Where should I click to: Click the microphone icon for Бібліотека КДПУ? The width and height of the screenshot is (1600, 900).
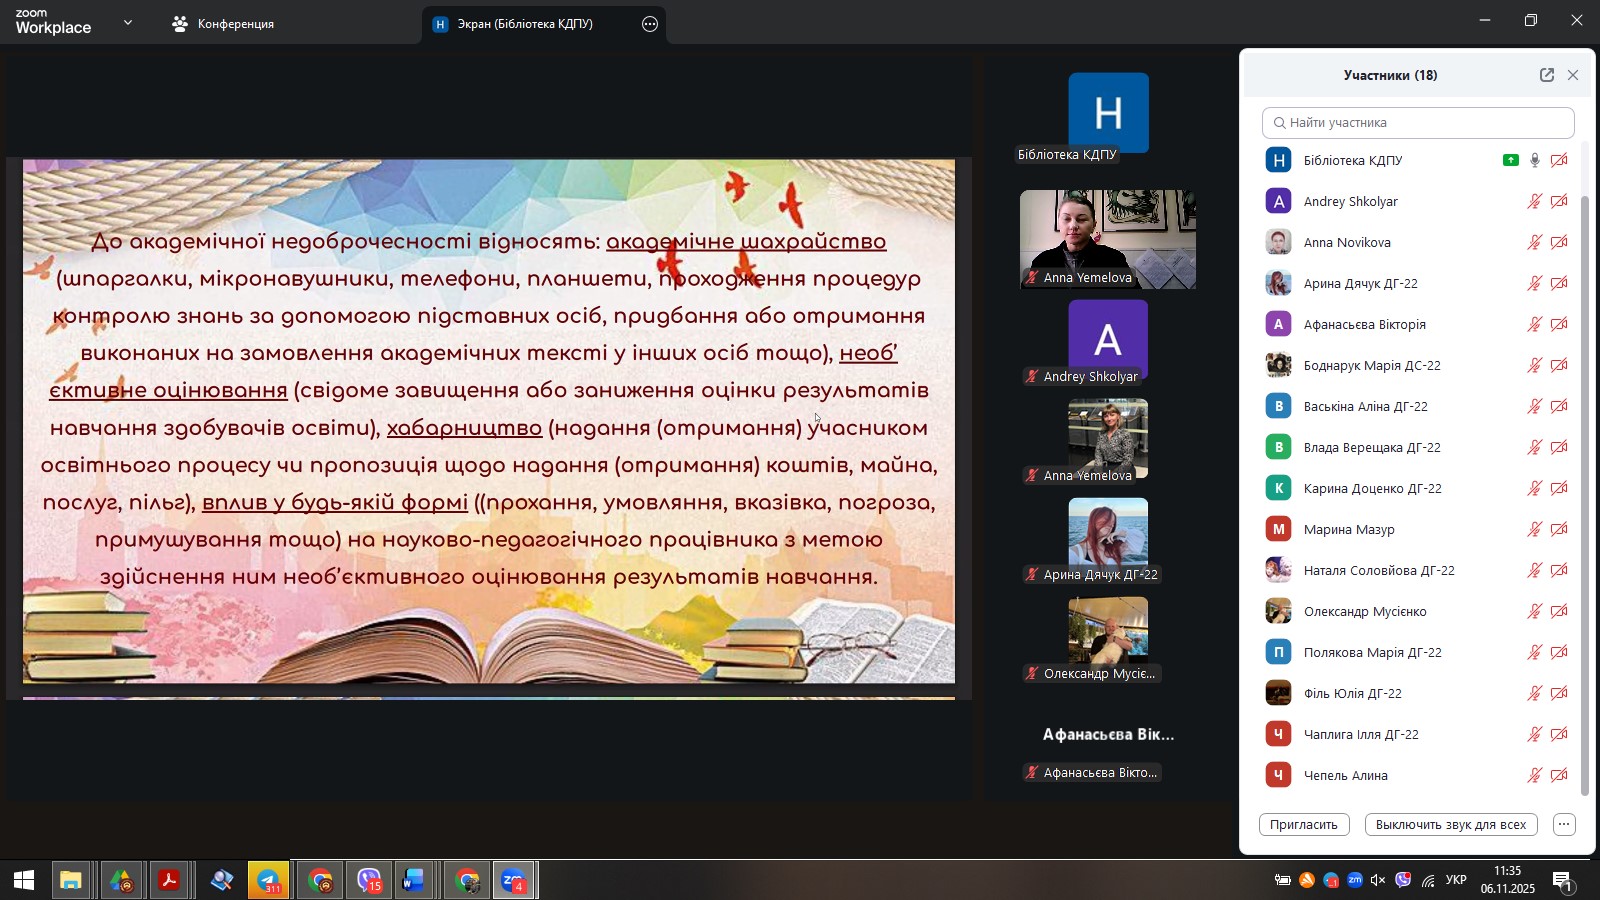point(1535,160)
